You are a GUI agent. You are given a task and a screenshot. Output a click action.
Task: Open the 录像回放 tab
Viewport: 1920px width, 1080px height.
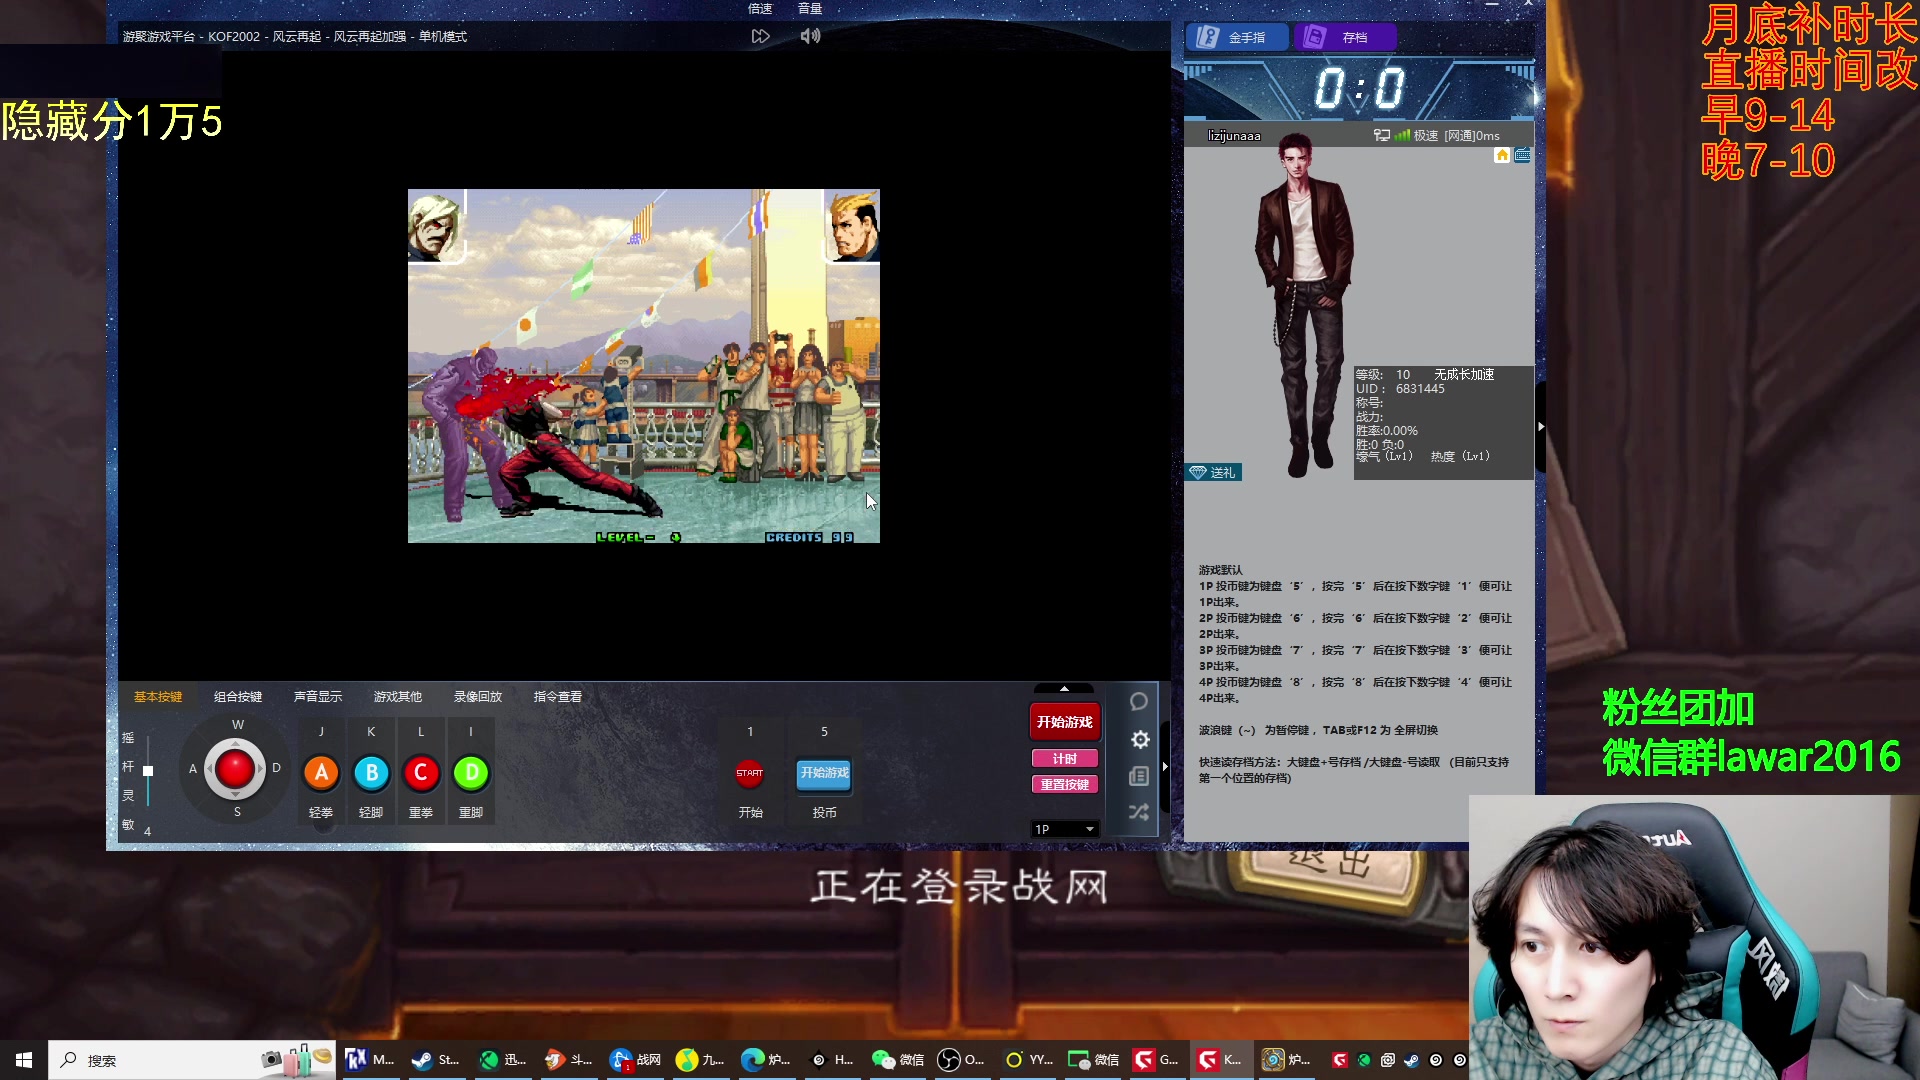click(x=478, y=697)
